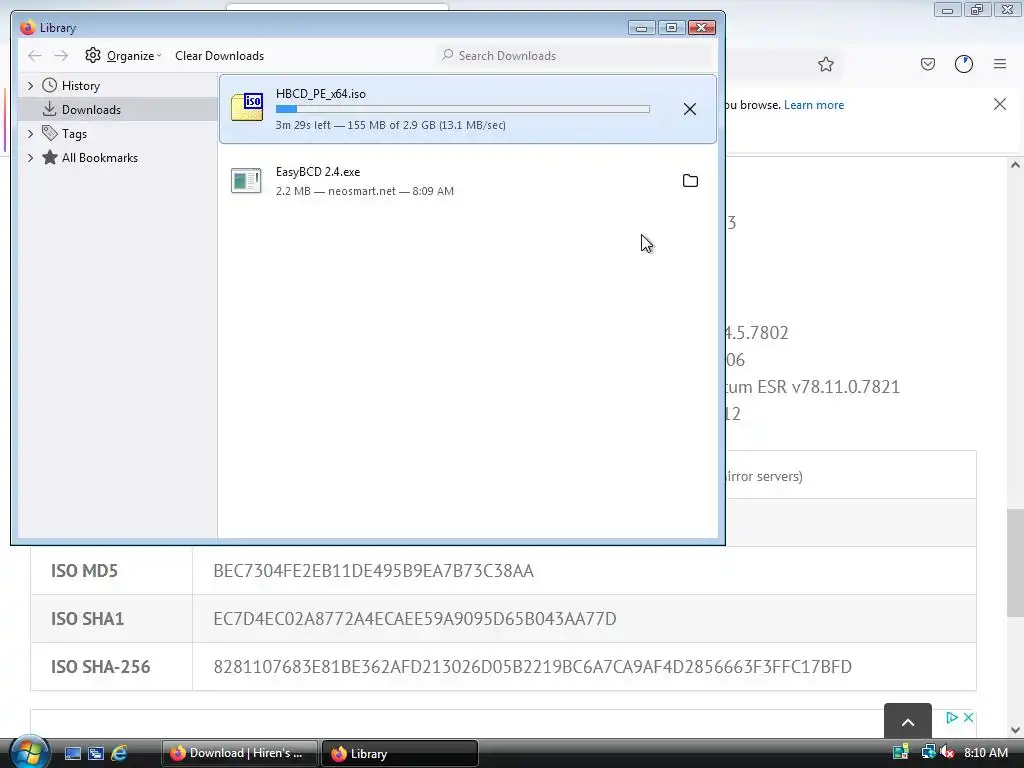Select the HBCD_PE_x64.iso filename
The height and width of the screenshot is (768, 1024).
(x=321, y=94)
